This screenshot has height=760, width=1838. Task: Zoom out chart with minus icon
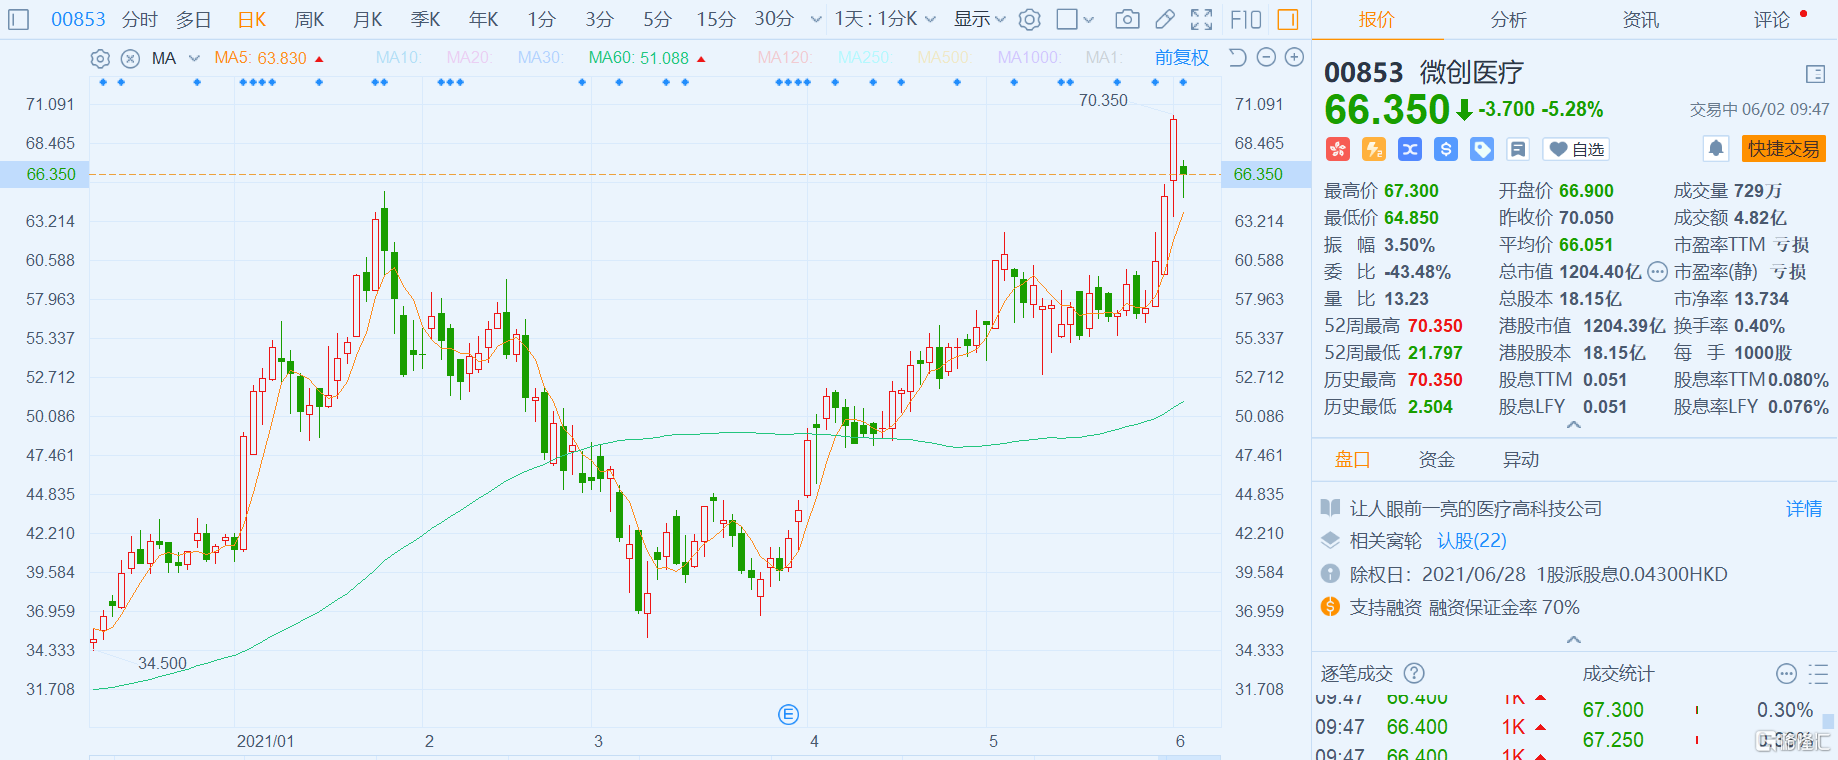tap(1266, 58)
